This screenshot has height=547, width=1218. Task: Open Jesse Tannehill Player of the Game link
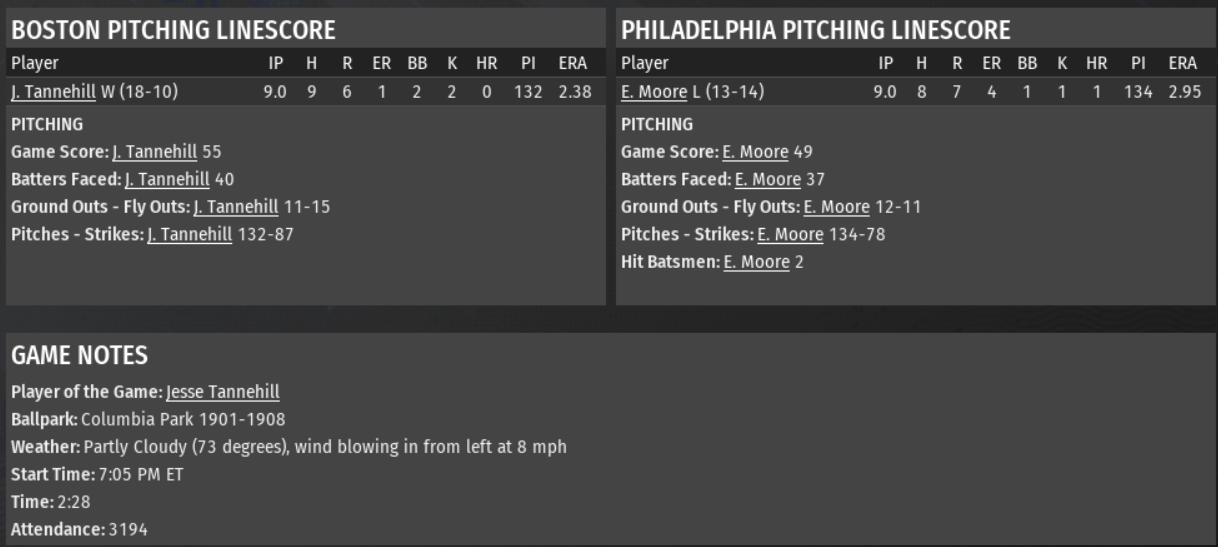click(x=223, y=392)
